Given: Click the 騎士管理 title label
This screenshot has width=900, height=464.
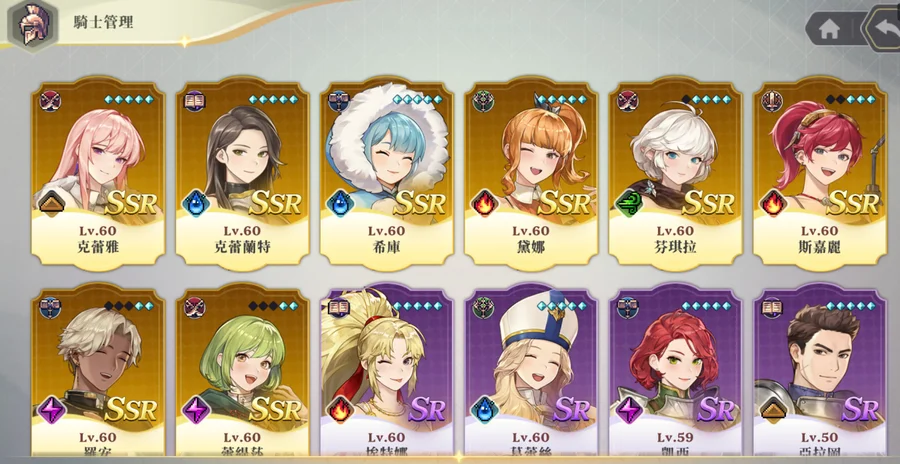Looking at the screenshot, I should [x=103, y=23].
